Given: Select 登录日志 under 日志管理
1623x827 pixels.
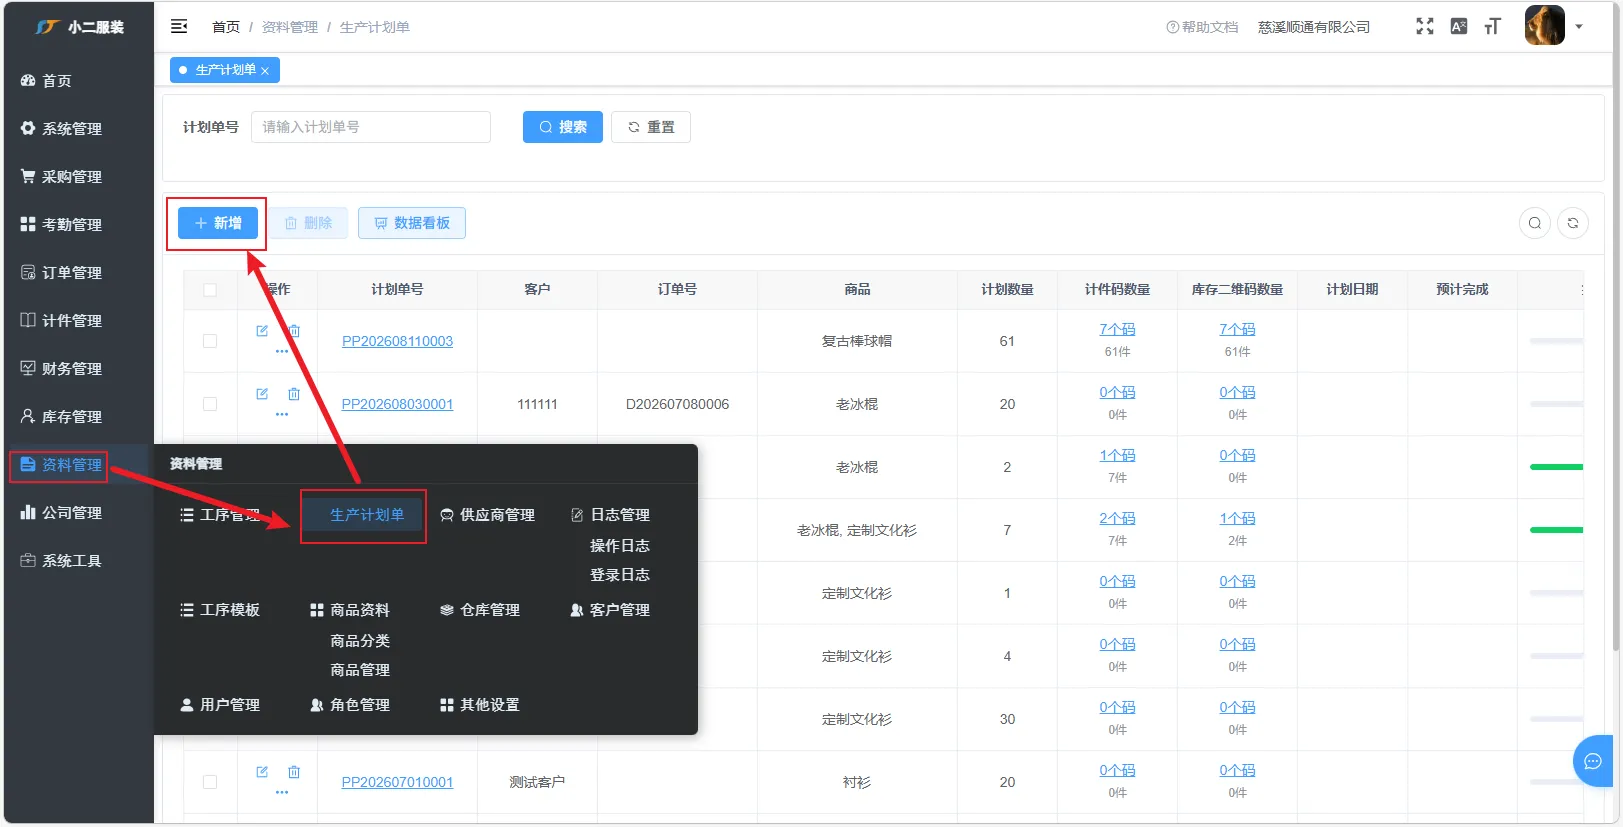Looking at the screenshot, I should (x=620, y=575).
